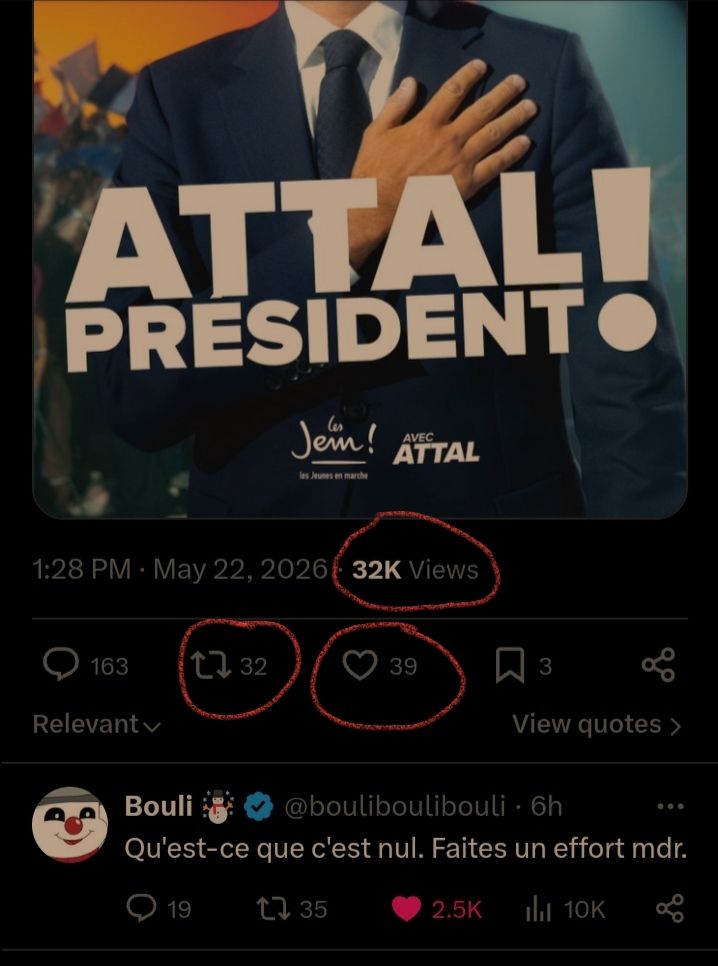Open Bouli's profile via display name
The height and width of the screenshot is (966, 718).
click(x=158, y=806)
